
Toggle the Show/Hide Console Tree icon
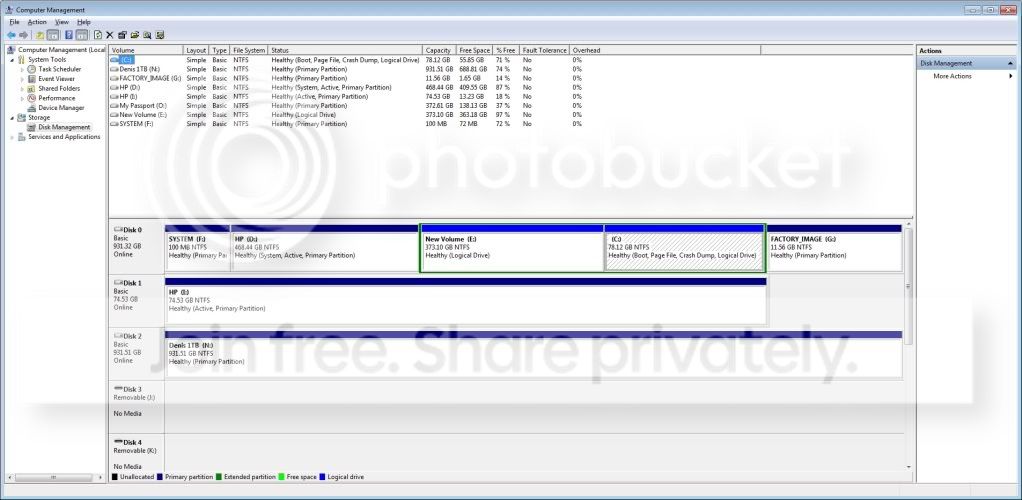53,35
